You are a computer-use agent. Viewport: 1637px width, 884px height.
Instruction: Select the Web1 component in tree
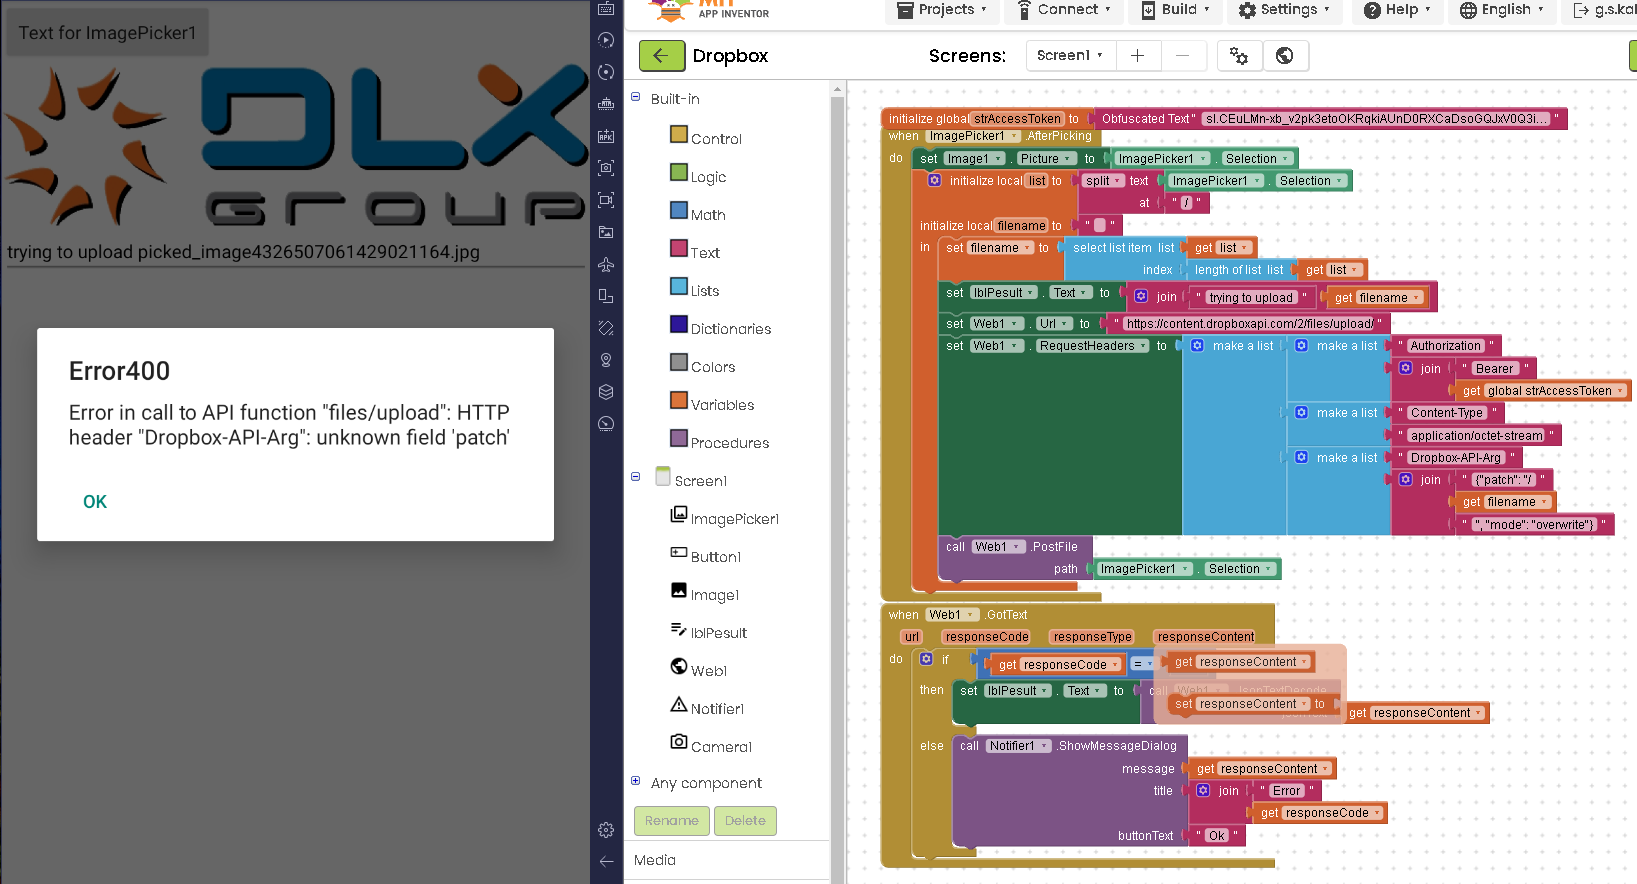click(708, 671)
